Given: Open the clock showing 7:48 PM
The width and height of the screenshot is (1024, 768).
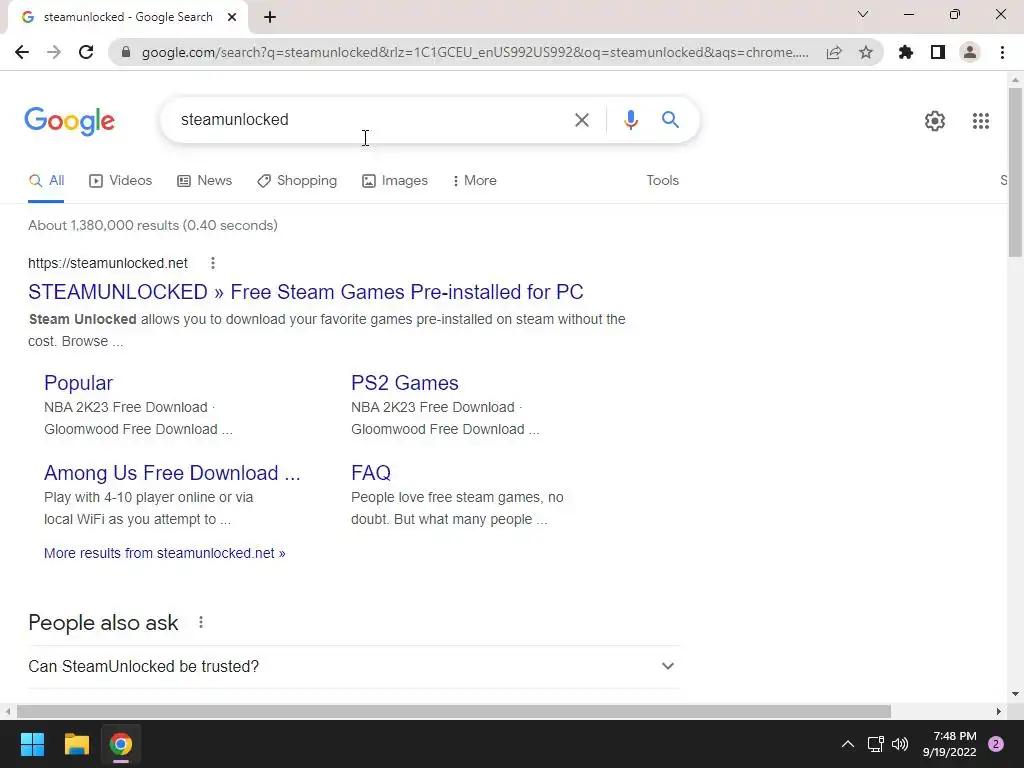Looking at the screenshot, I should 950,744.
